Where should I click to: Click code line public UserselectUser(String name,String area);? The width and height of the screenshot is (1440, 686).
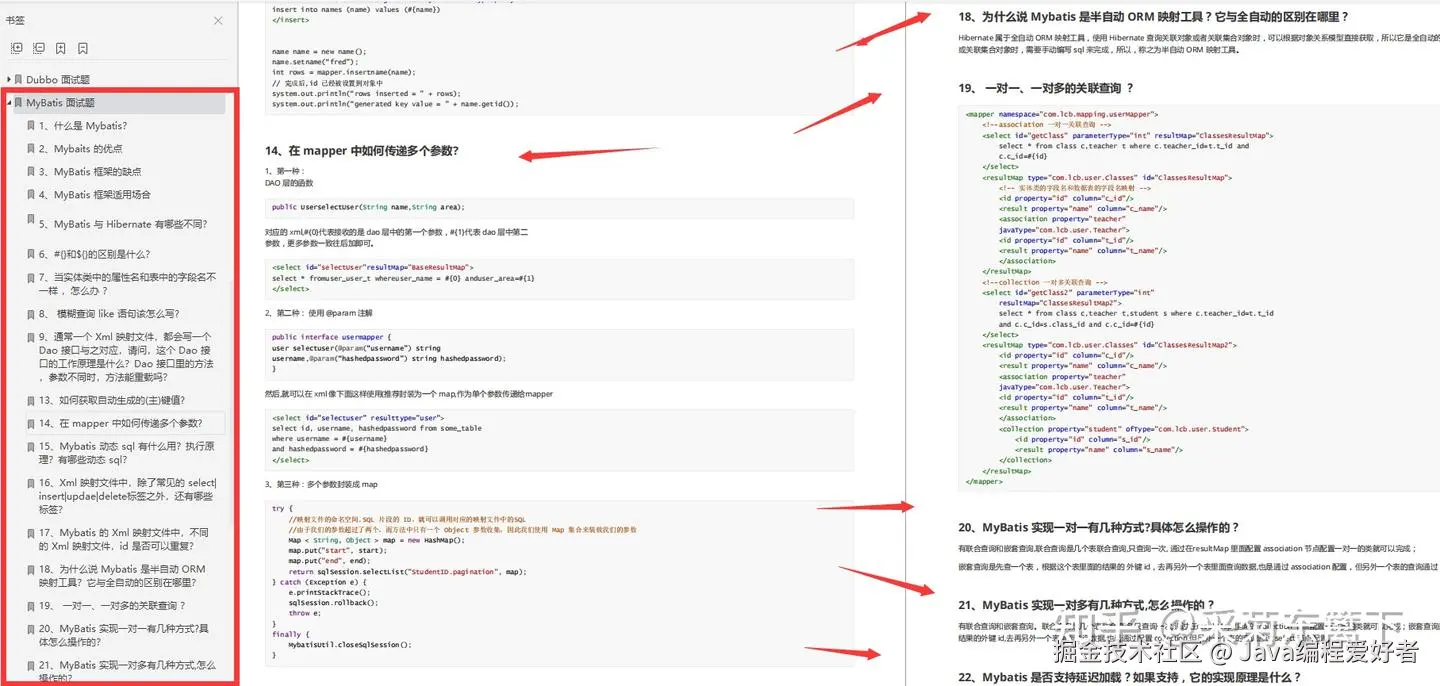(x=368, y=207)
